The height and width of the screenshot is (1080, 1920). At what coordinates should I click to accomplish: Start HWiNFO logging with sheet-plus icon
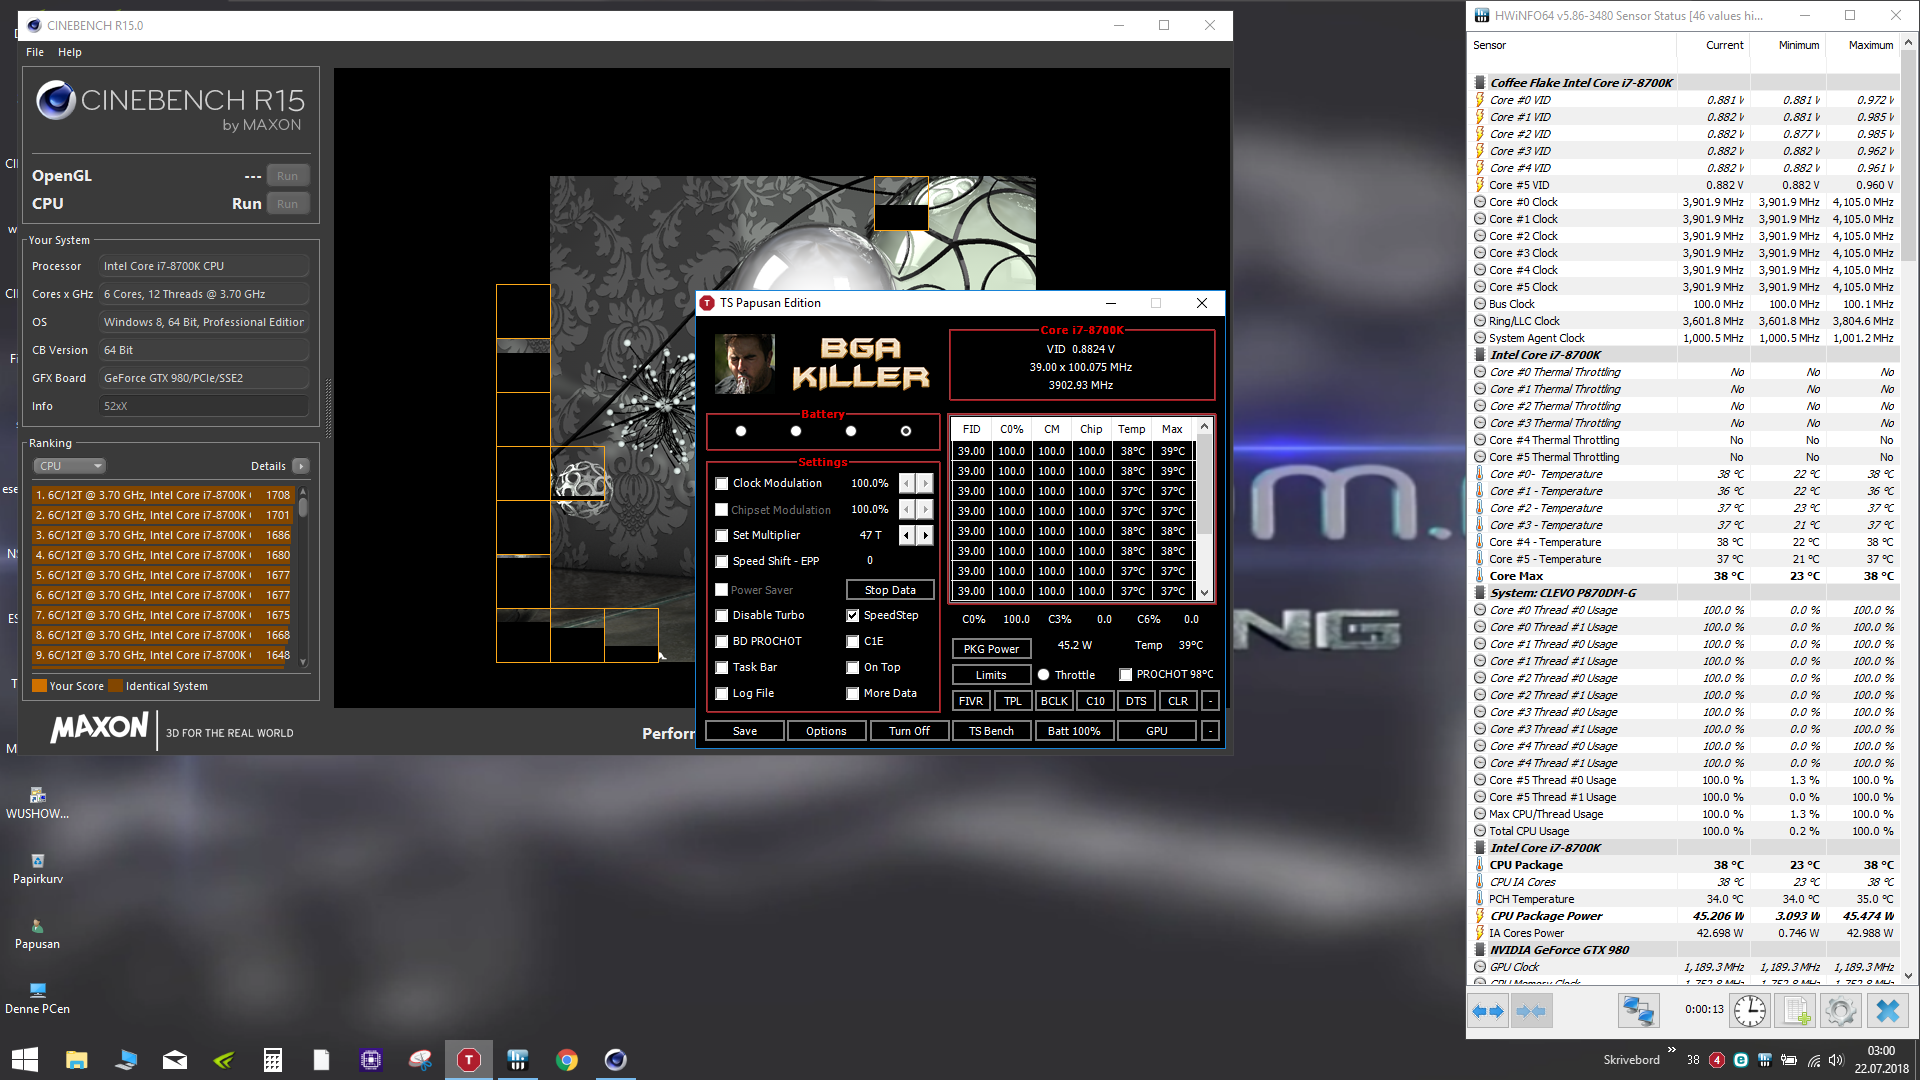[x=1795, y=1011]
